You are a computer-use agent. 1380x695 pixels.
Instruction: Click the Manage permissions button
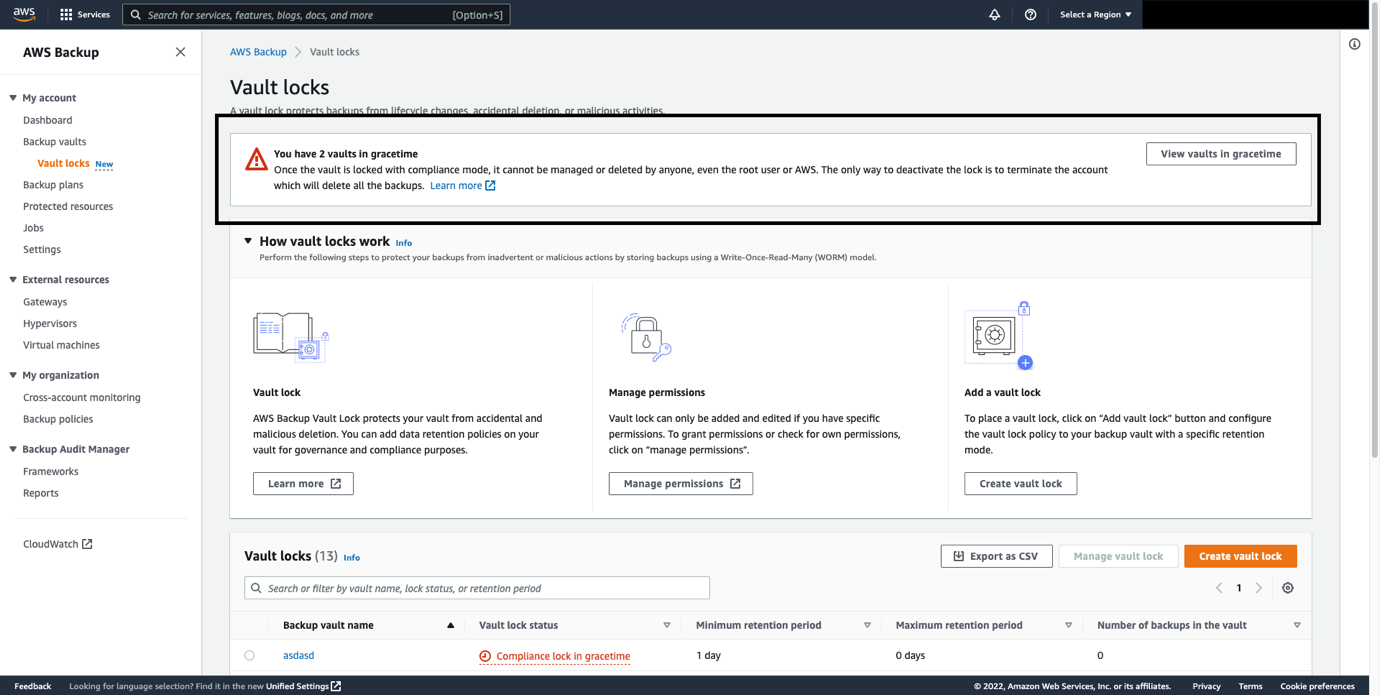pos(681,484)
